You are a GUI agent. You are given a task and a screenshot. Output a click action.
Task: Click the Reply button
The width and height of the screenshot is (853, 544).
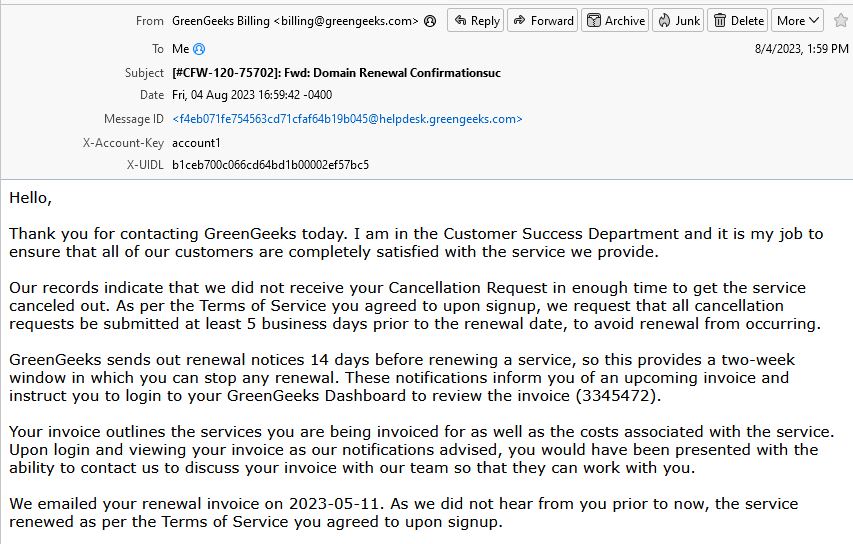[x=475, y=21]
